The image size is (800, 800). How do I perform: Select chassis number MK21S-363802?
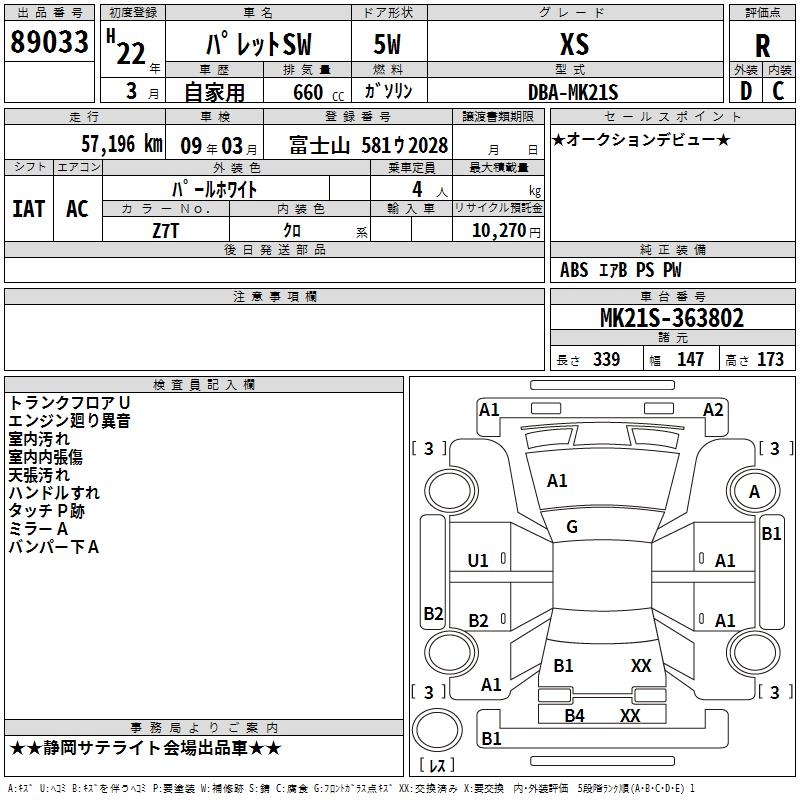672,318
